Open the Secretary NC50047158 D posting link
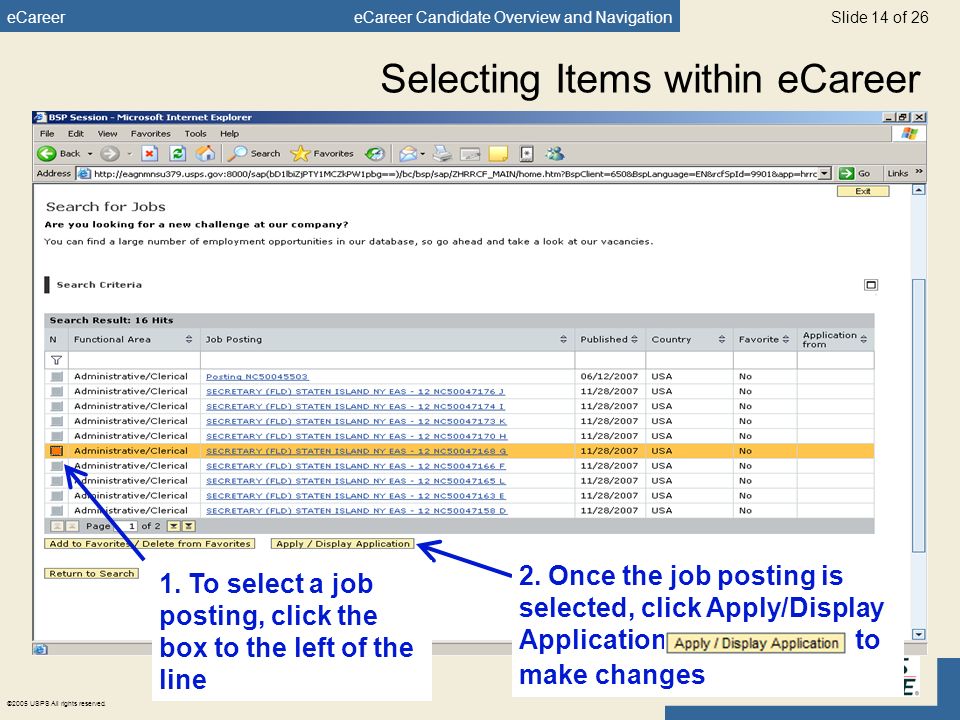 coord(356,511)
